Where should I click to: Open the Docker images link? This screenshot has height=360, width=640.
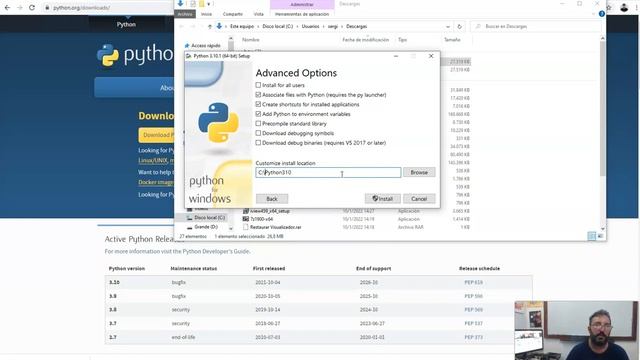(x=156, y=182)
